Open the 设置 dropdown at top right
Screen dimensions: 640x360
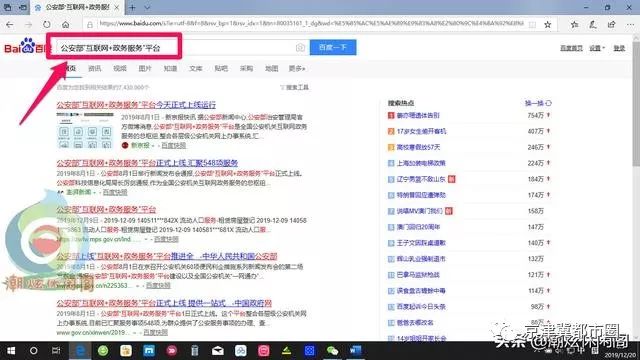tap(597, 48)
